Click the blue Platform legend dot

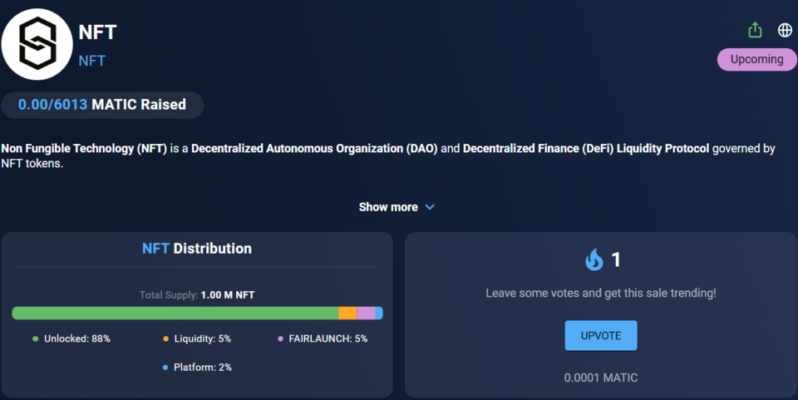click(x=166, y=367)
